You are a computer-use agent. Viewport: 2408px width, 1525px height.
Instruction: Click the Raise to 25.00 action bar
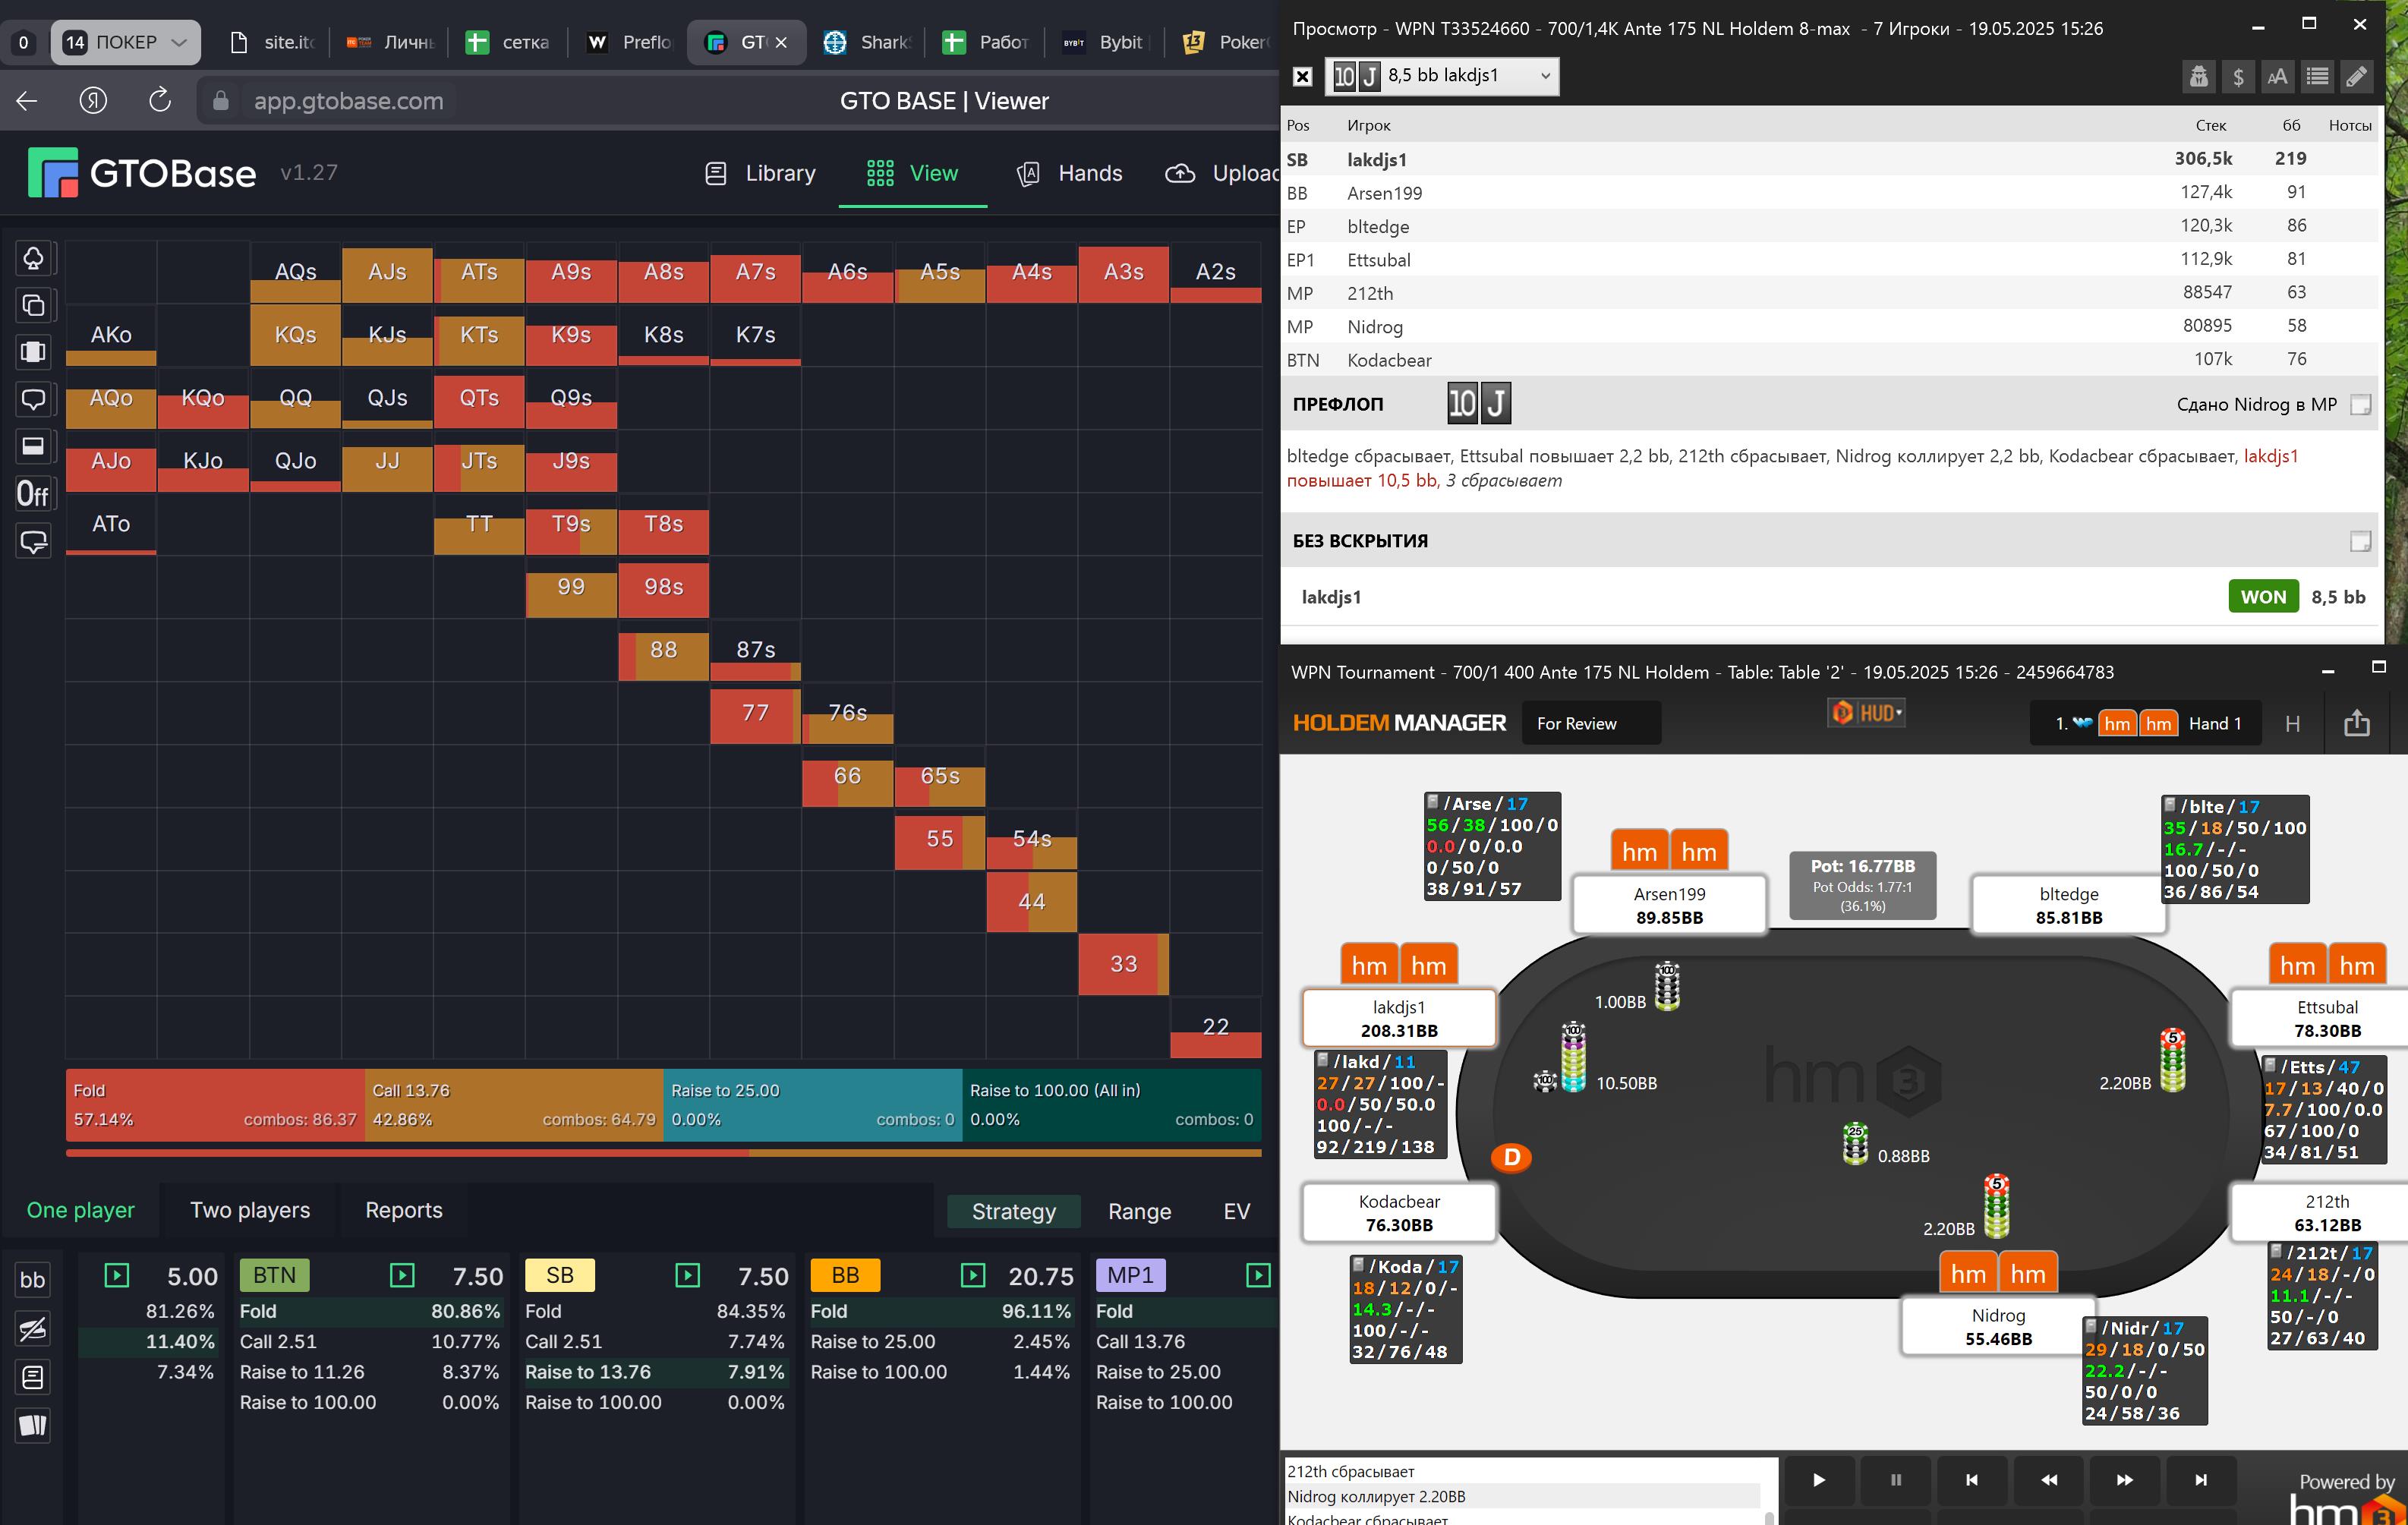point(812,1105)
